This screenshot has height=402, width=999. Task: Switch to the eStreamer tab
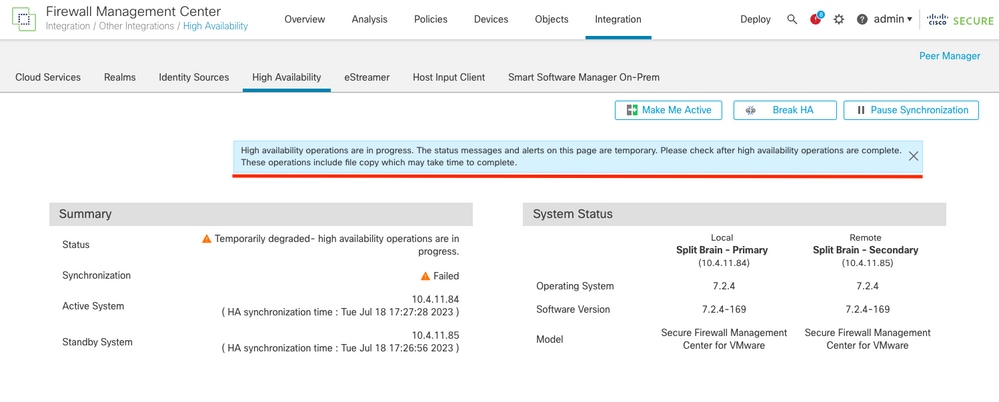[367, 77]
